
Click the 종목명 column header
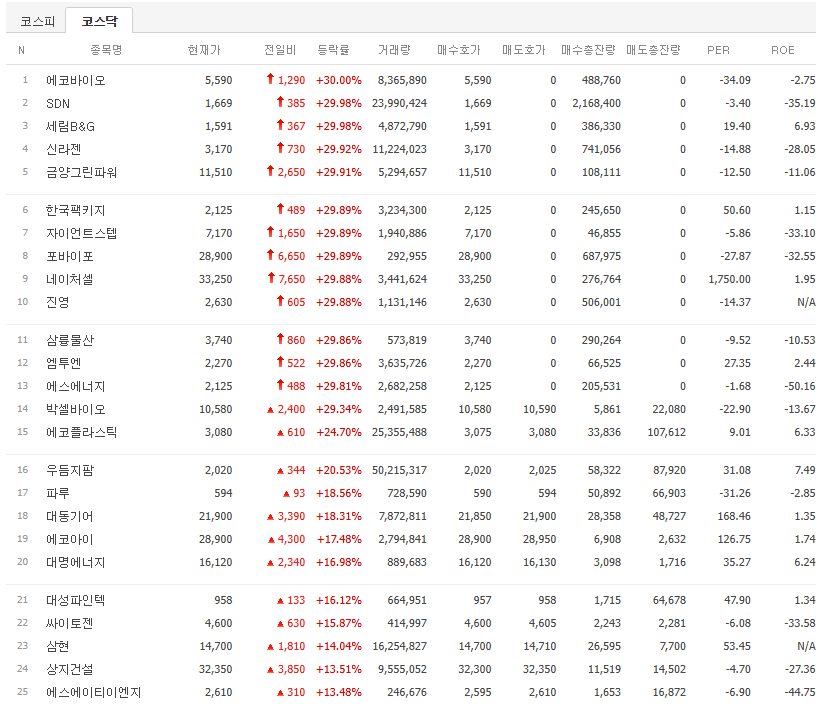106,50
